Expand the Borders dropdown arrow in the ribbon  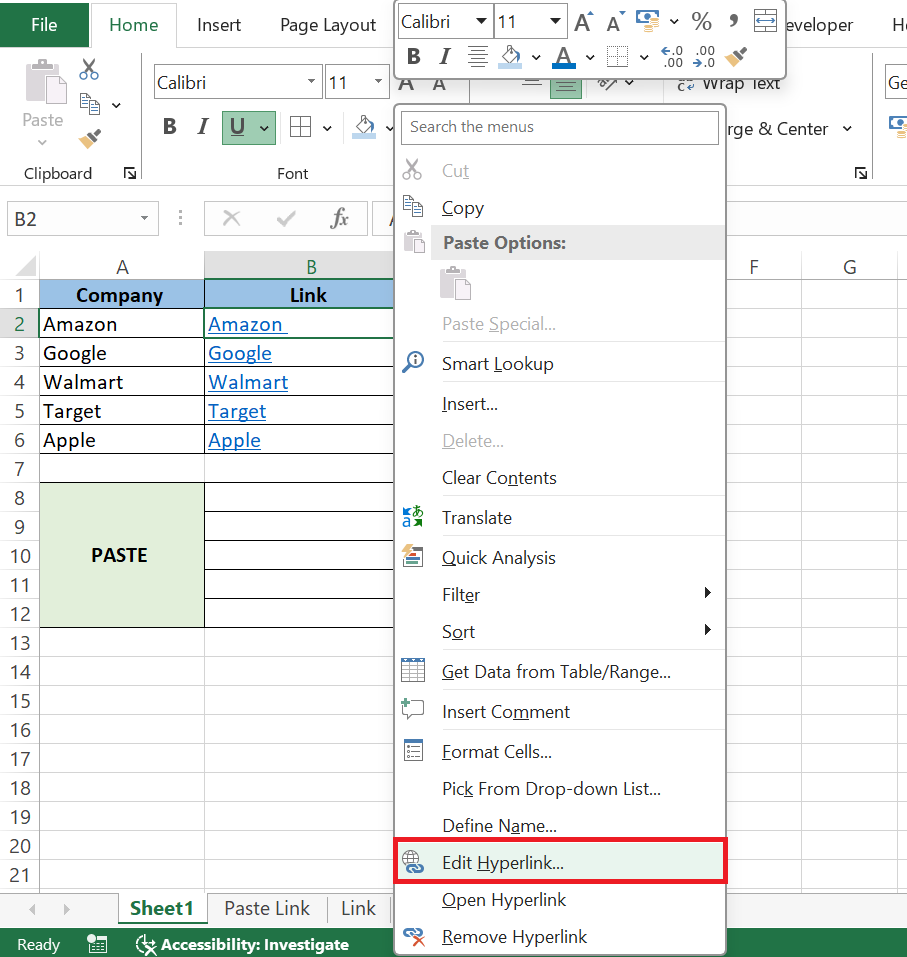pyautogui.click(x=327, y=128)
